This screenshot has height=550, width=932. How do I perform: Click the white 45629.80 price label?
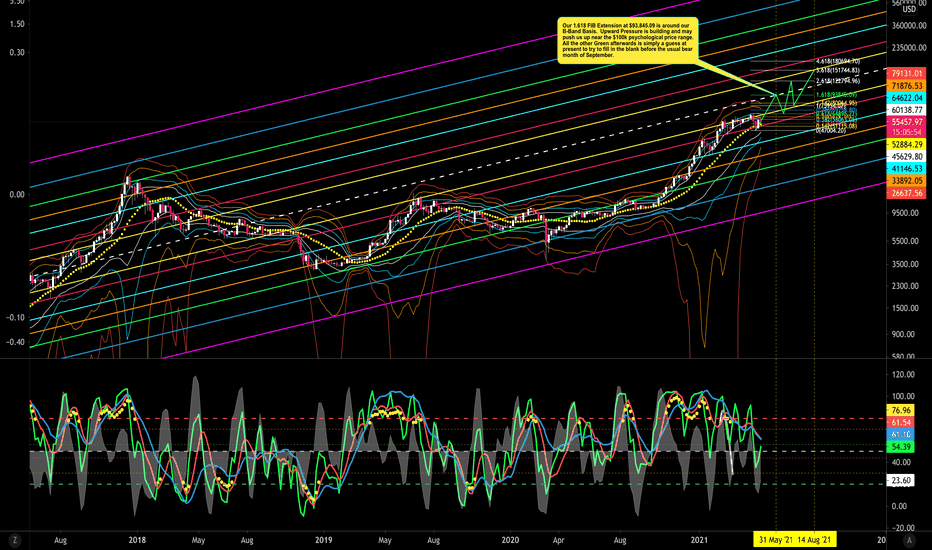pyautogui.click(x=906, y=157)
